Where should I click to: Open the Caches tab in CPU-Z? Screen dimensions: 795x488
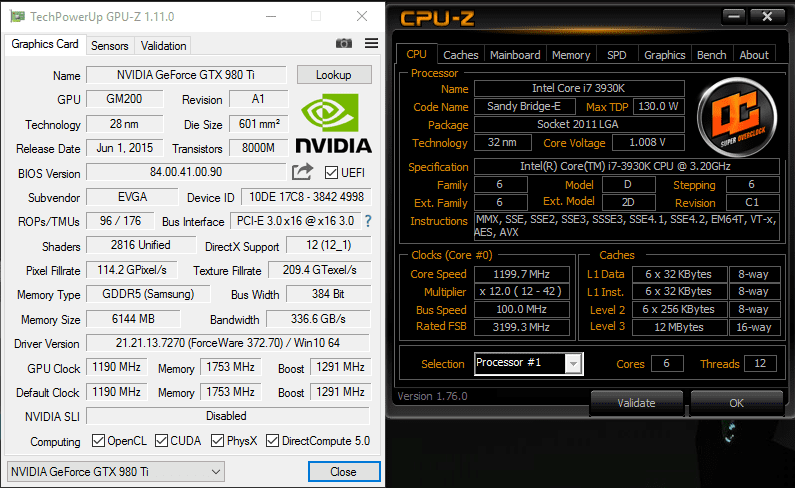460,55
